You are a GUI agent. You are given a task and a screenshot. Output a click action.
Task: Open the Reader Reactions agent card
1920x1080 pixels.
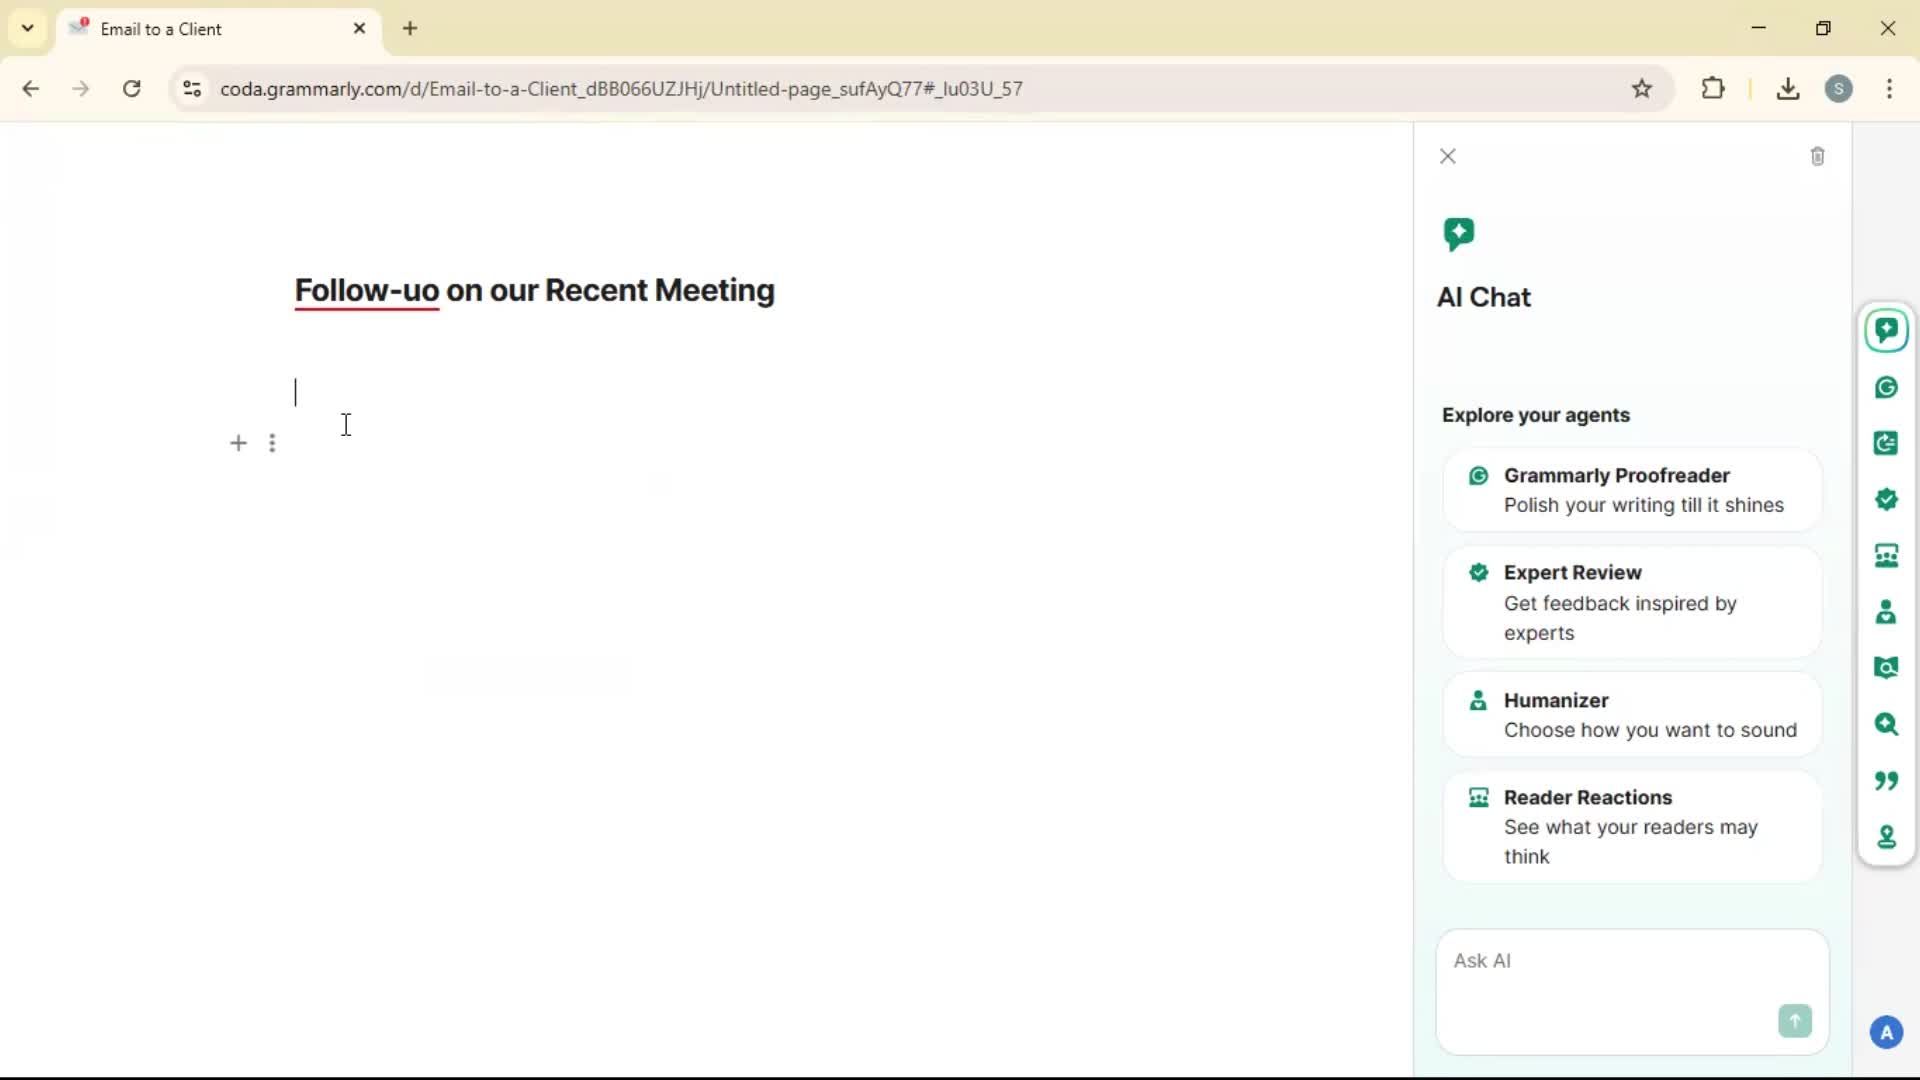point(1632,826)
